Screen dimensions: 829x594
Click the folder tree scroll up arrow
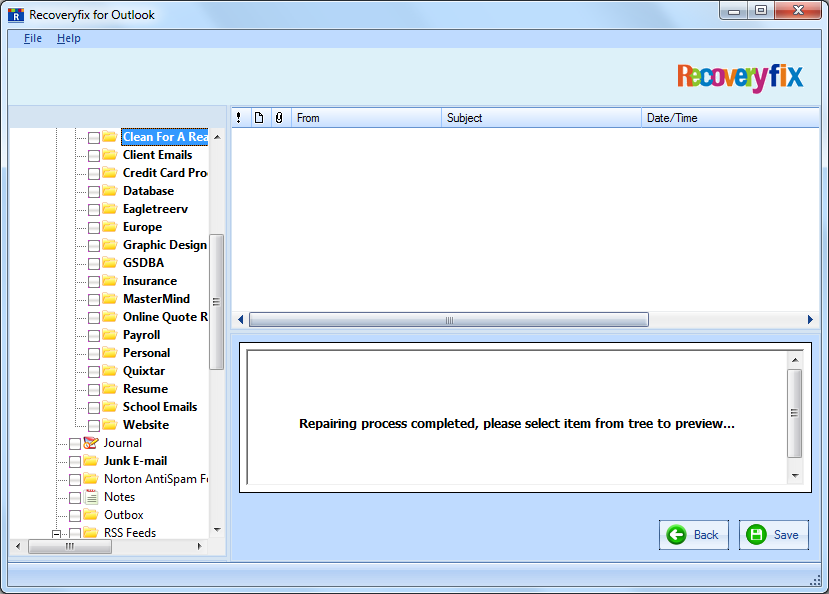coord(217,137)
